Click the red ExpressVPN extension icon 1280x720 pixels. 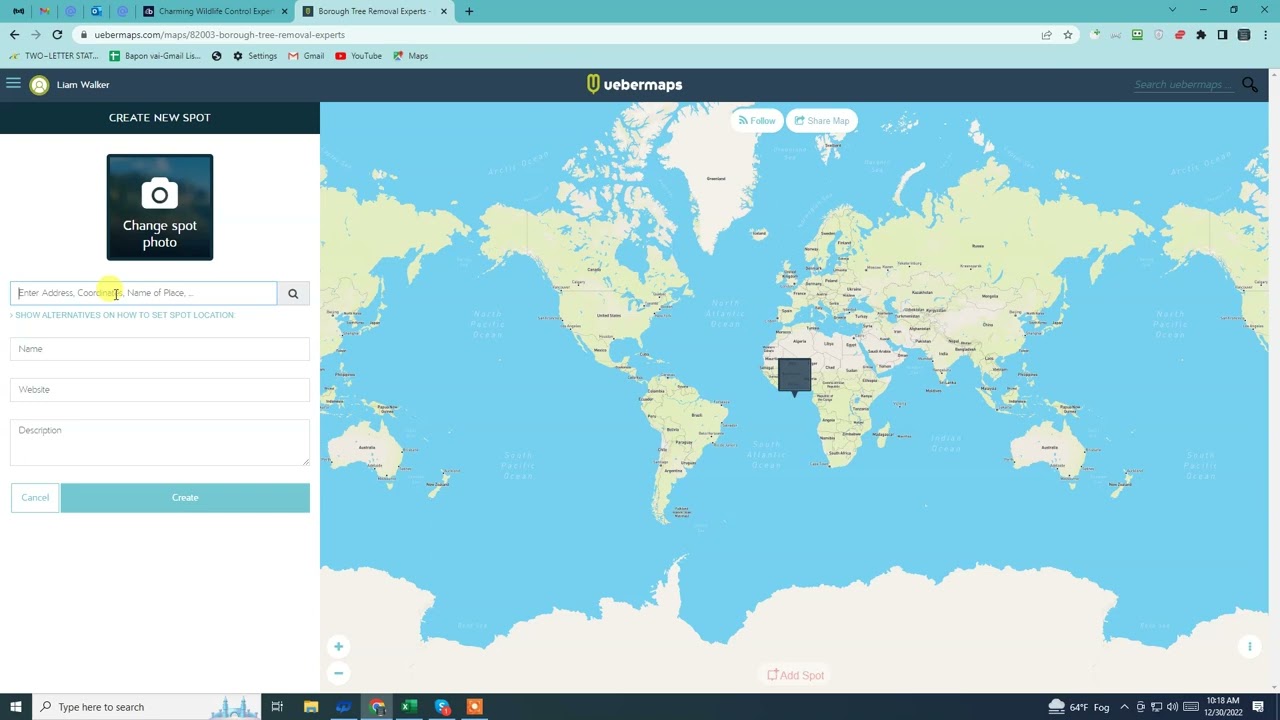(x=1180, y=35)
